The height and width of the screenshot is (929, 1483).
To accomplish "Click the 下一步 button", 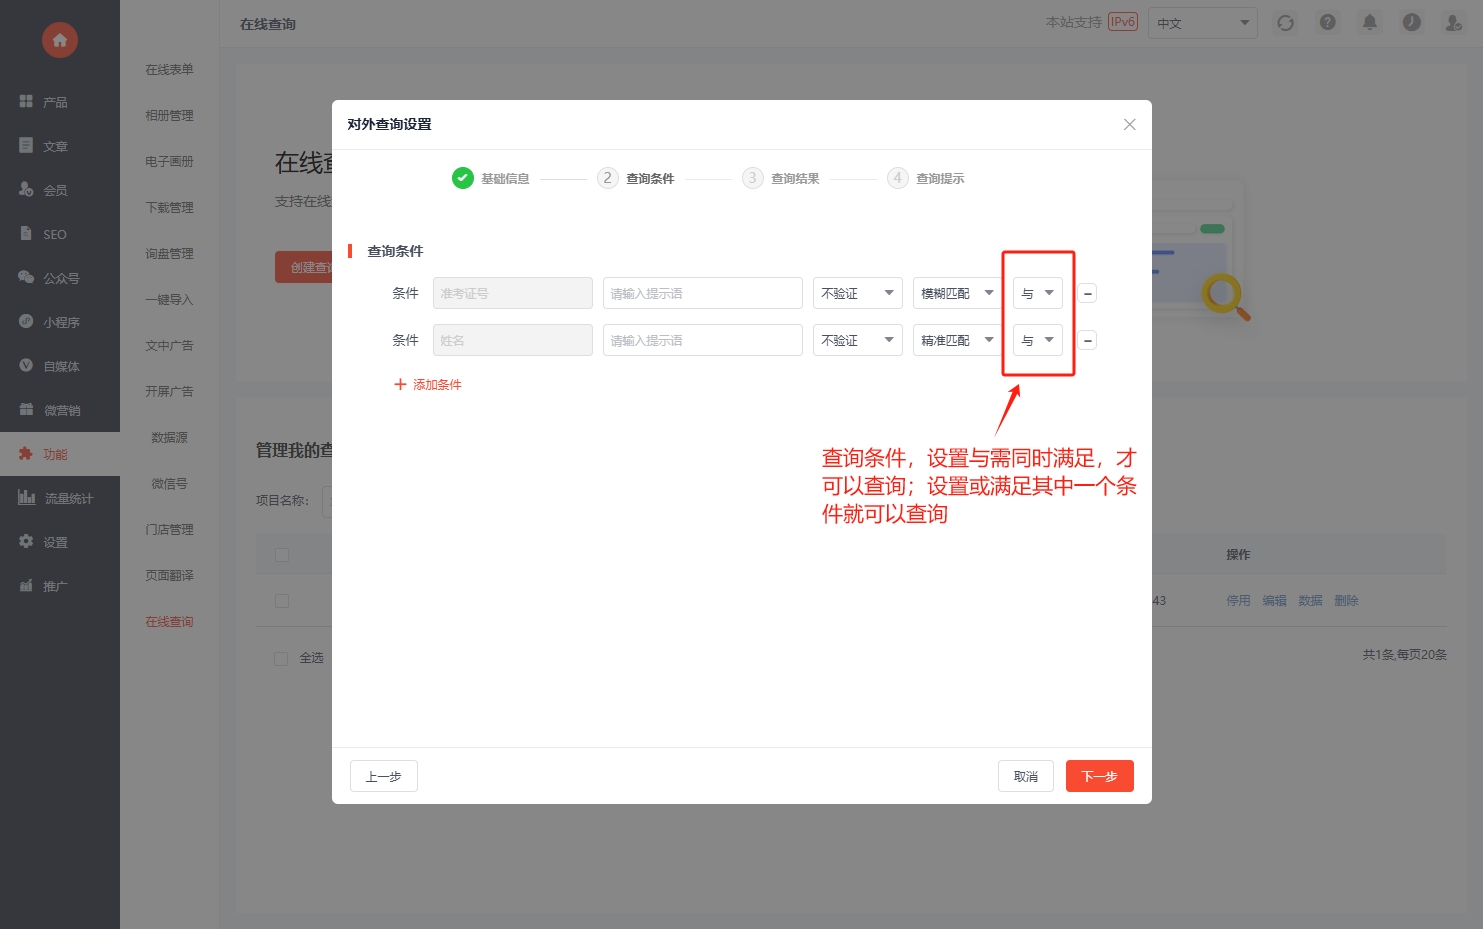I will (1099, 776).
